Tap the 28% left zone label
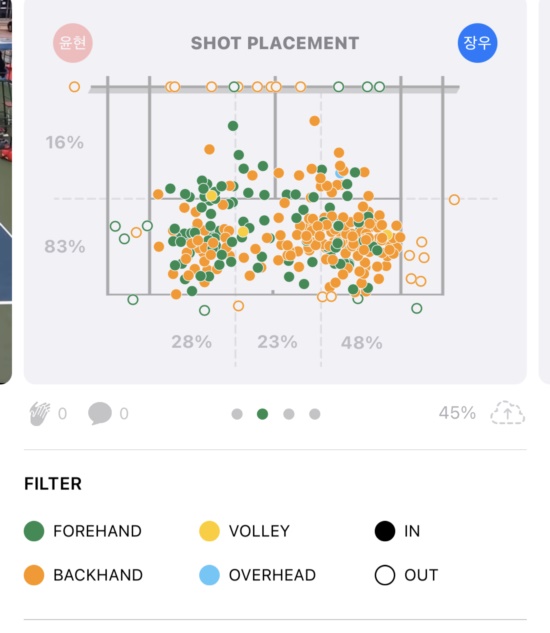 pyautogui.click(x=191, y=342)
